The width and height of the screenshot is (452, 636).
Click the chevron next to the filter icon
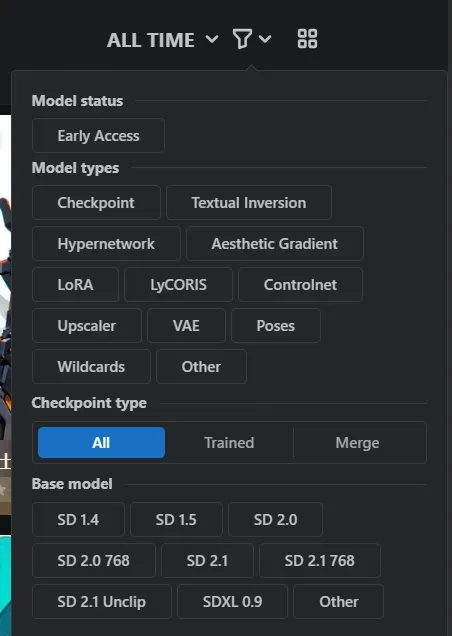(x=265, y=39)
